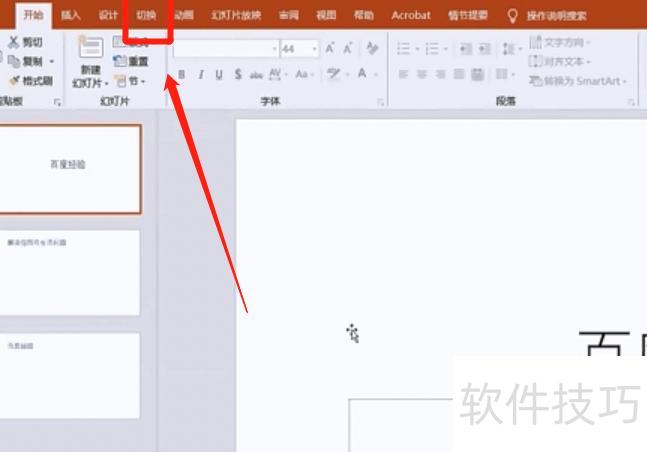Open the Section (节) dropdown
The width and height of the screenshot is (647, 452).
tap(131, 81)
